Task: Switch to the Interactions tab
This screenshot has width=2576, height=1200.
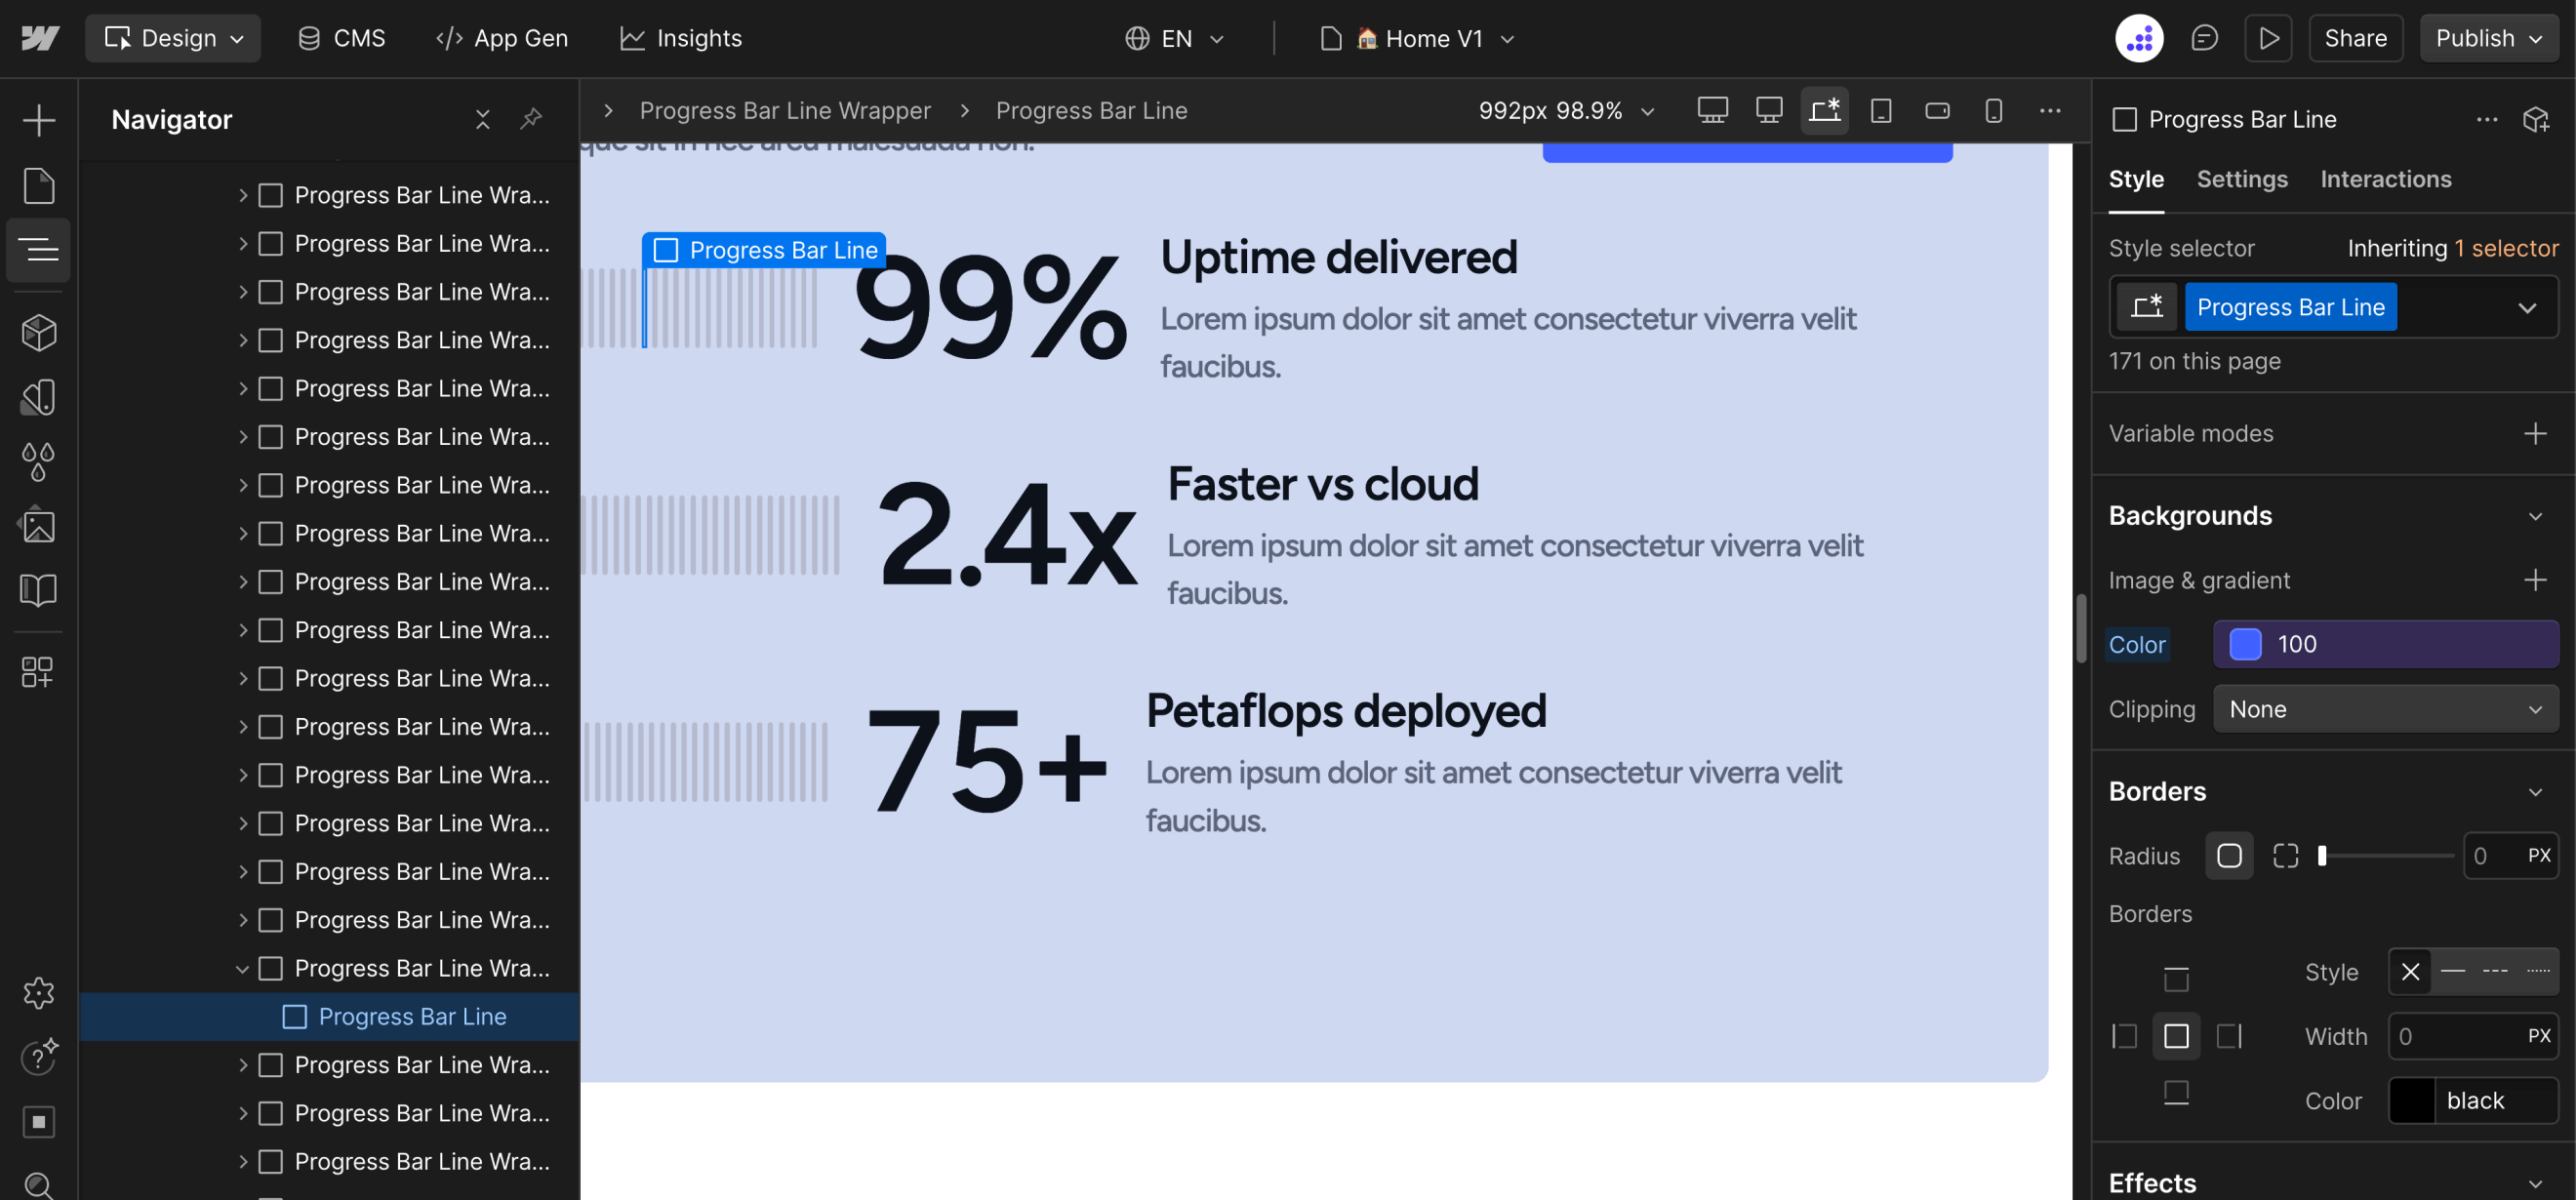Action: point(2385,179)
